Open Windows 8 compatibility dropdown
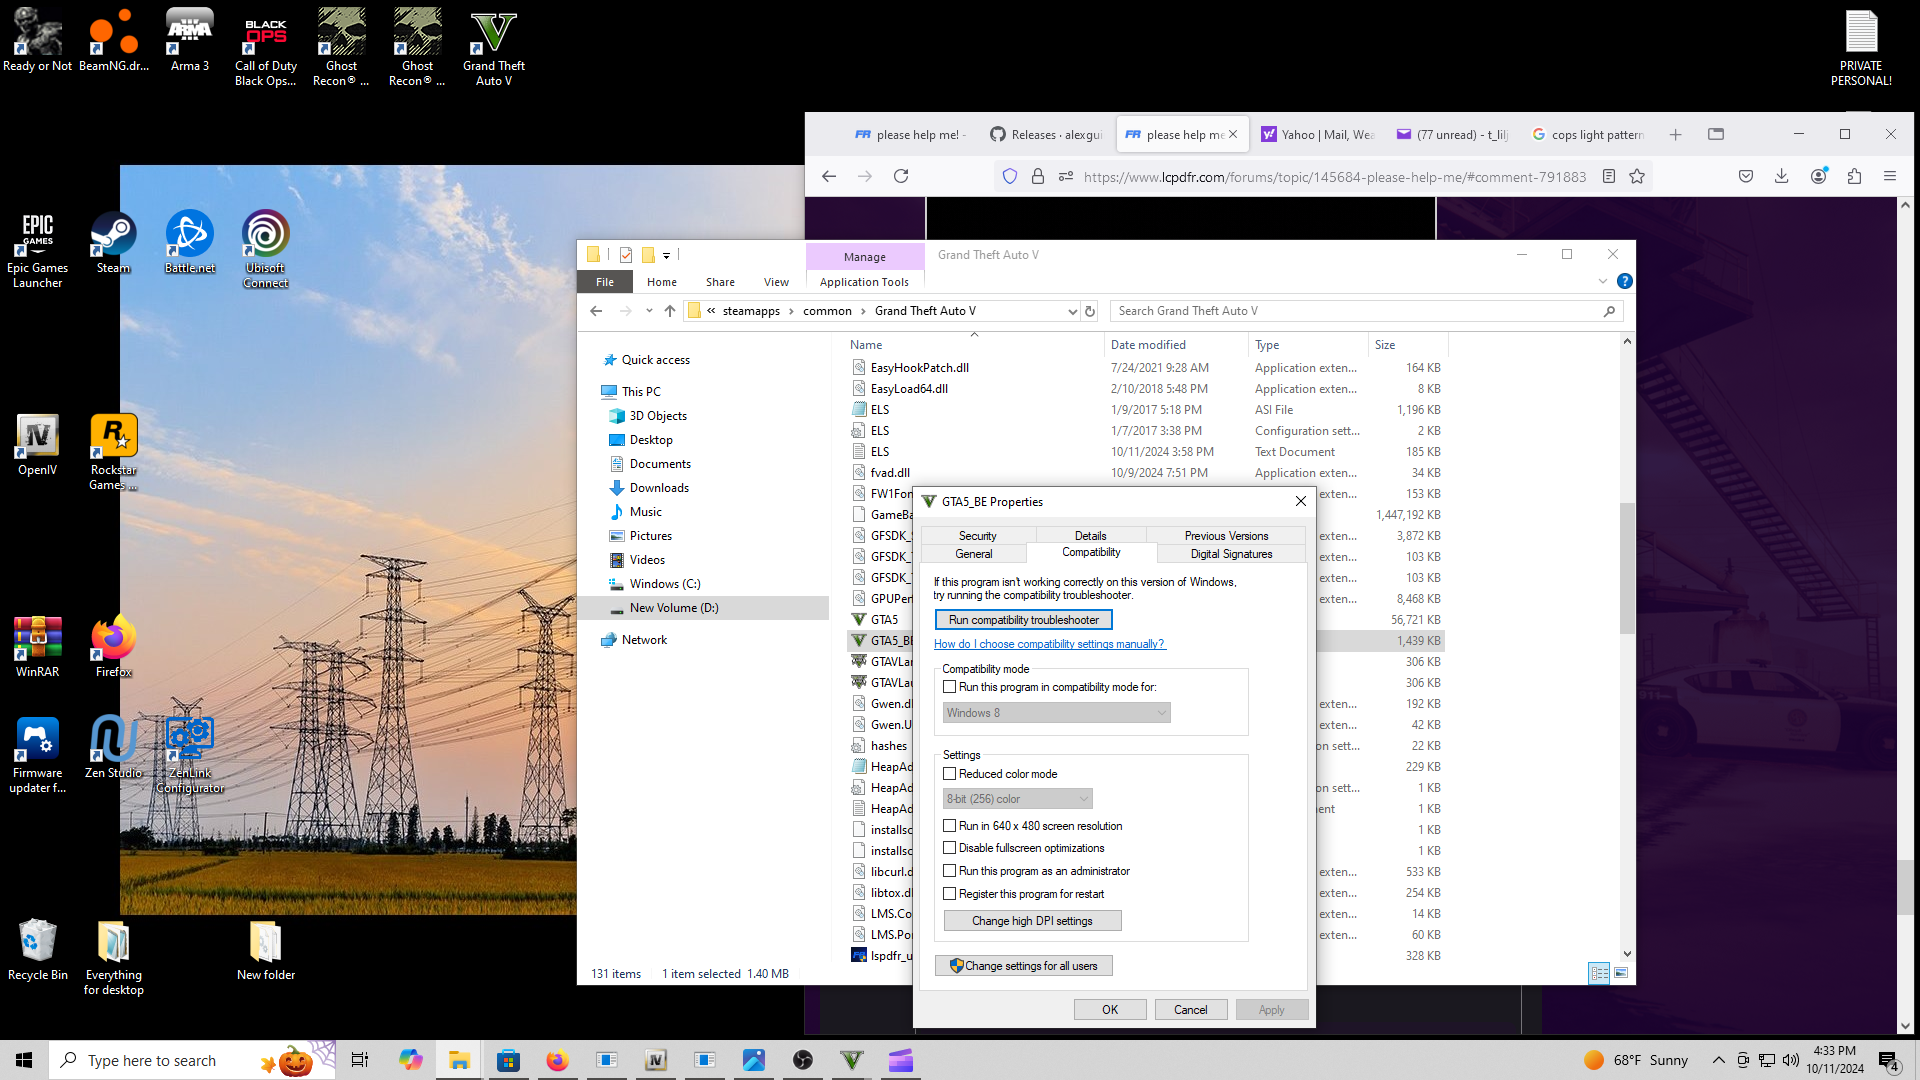This screenshot has height=1080, width=1920. coord(1056,713)
